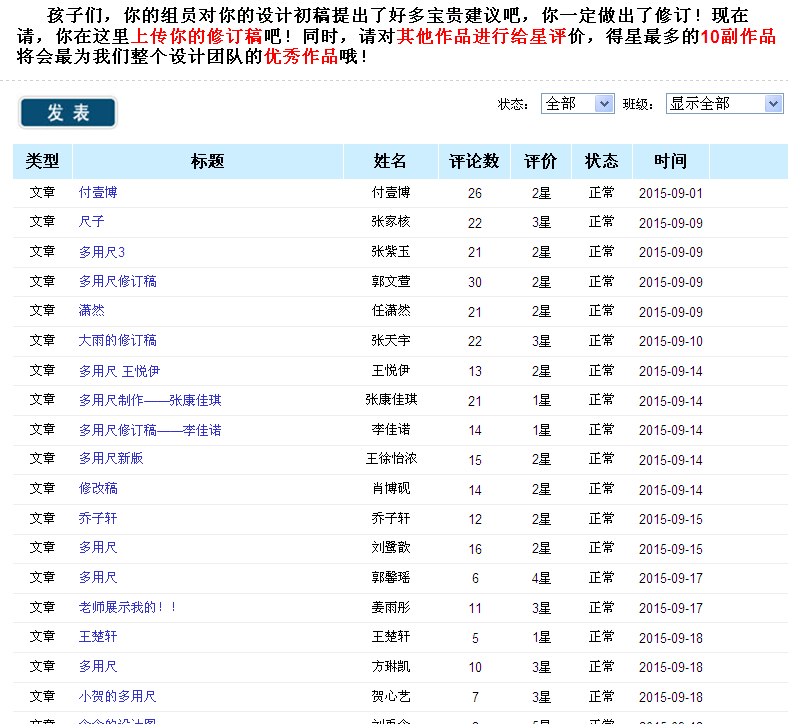The width and height of the screenshot is (788, 724).
Task: Open the 老师展示我的！！ article
Action: point(128,607)
